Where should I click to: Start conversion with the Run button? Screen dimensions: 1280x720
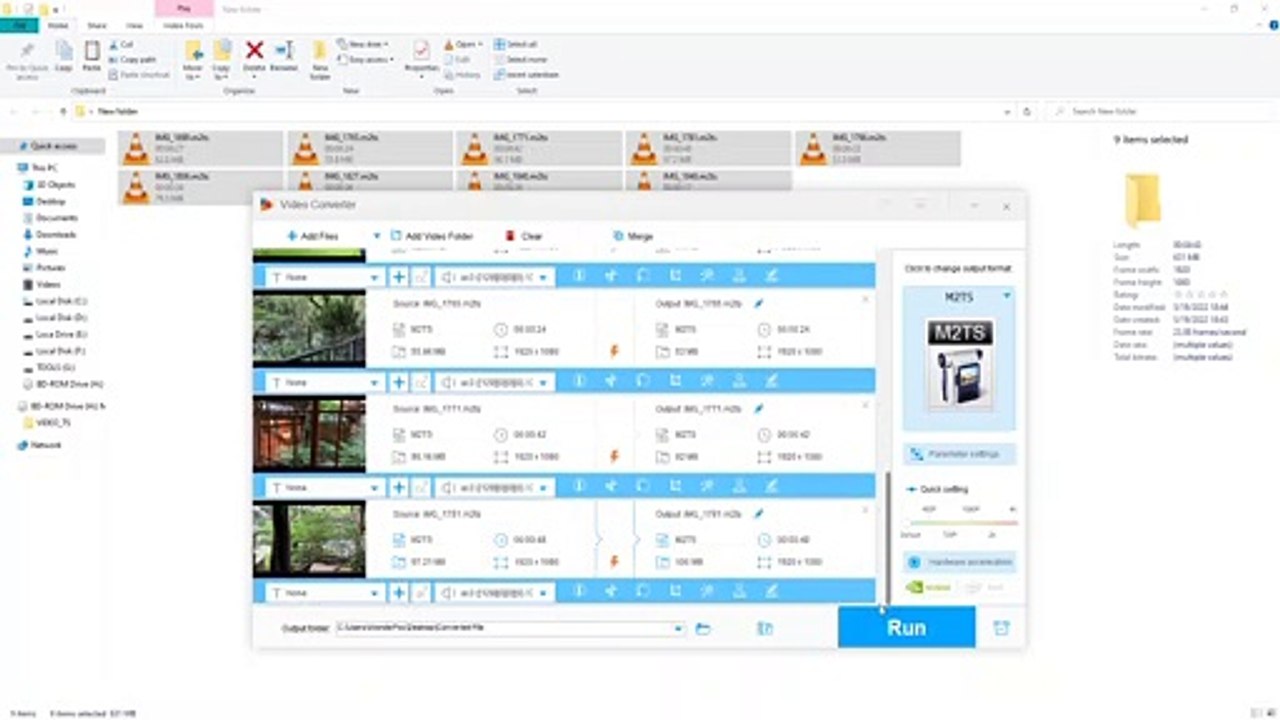(x=906, y=627)
